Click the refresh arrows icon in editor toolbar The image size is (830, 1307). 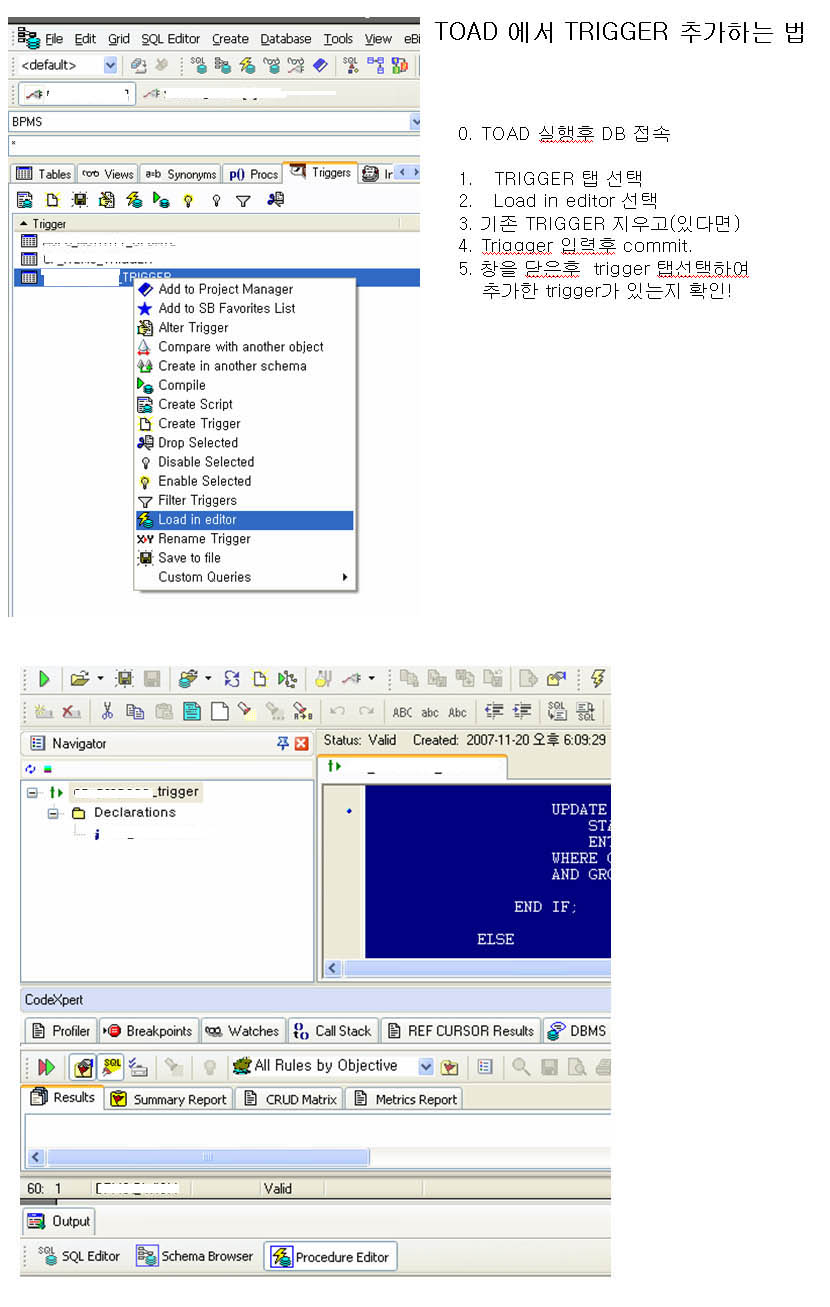(232, 679)
